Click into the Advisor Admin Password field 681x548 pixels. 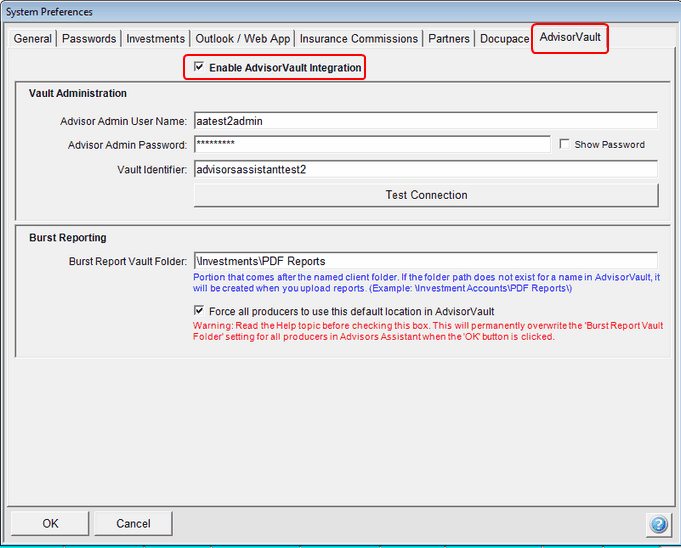(370, 145)
